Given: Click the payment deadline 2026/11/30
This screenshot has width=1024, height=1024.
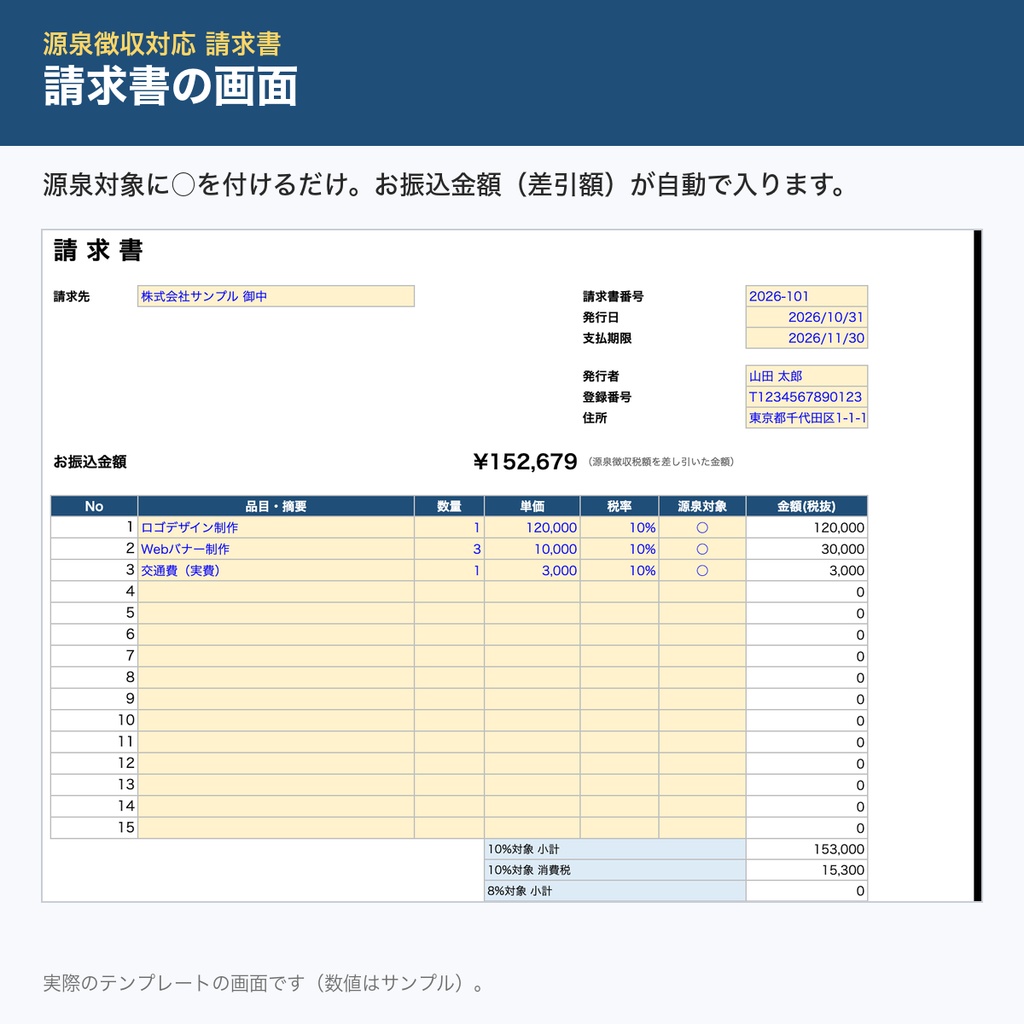Looking at the screenshot, I should [x=807, y=338].
